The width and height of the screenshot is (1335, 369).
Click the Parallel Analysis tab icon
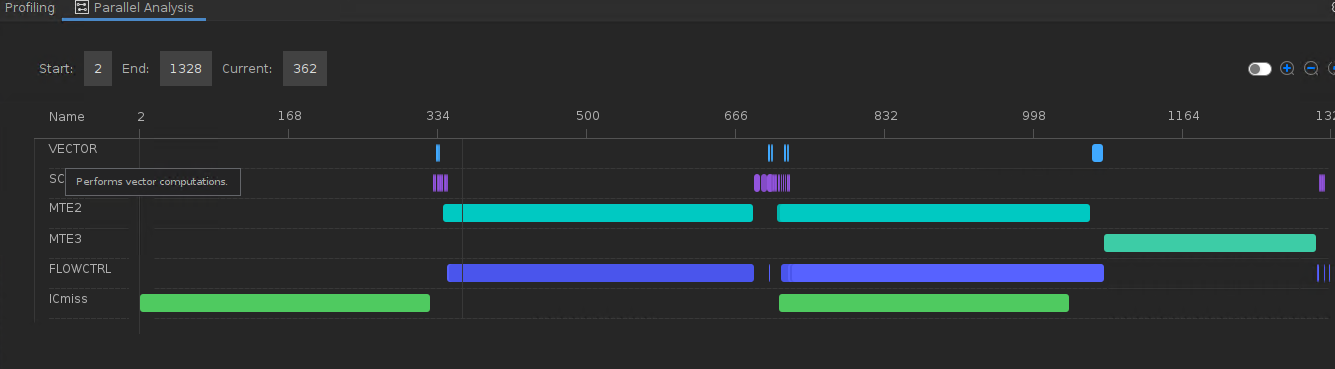pos(82,8)
